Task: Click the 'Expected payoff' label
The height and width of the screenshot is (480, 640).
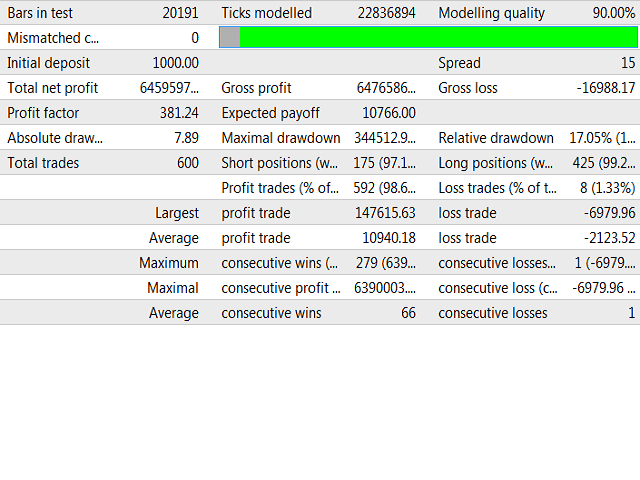Action: click(x=270, y=113)
